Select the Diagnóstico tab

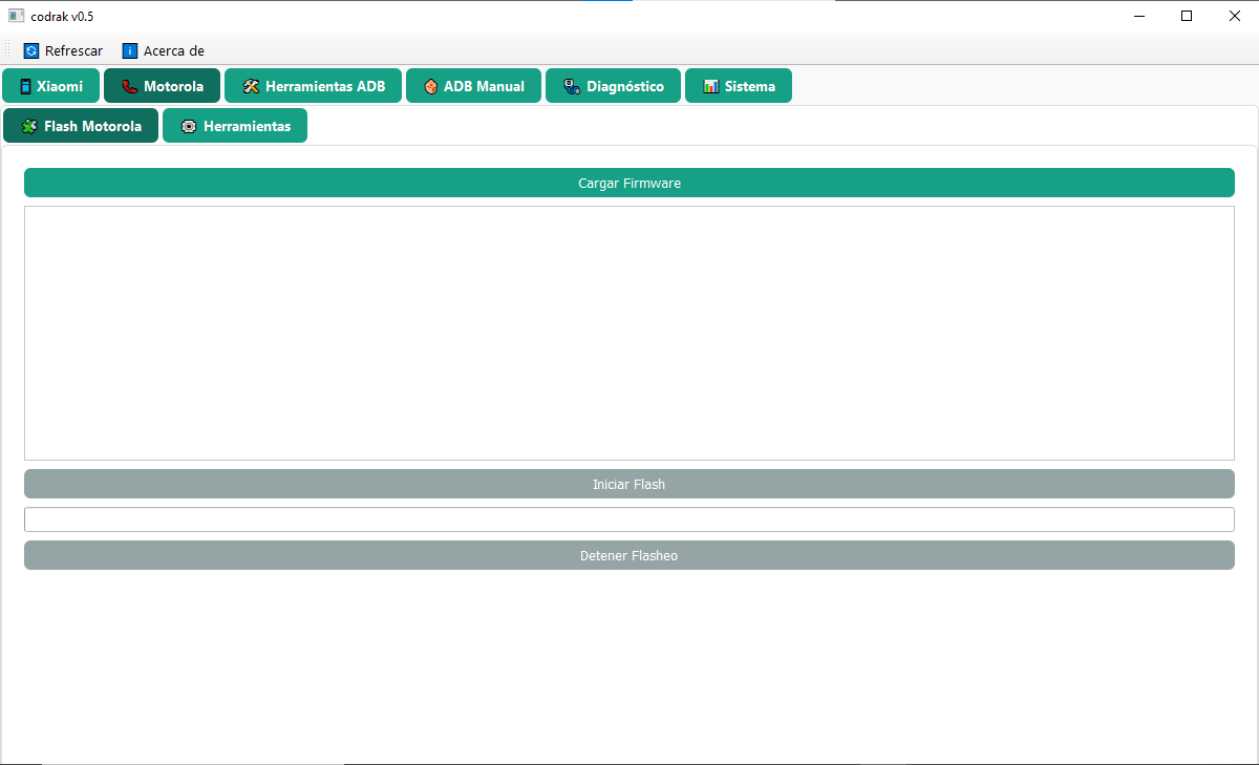pos(613,85)
